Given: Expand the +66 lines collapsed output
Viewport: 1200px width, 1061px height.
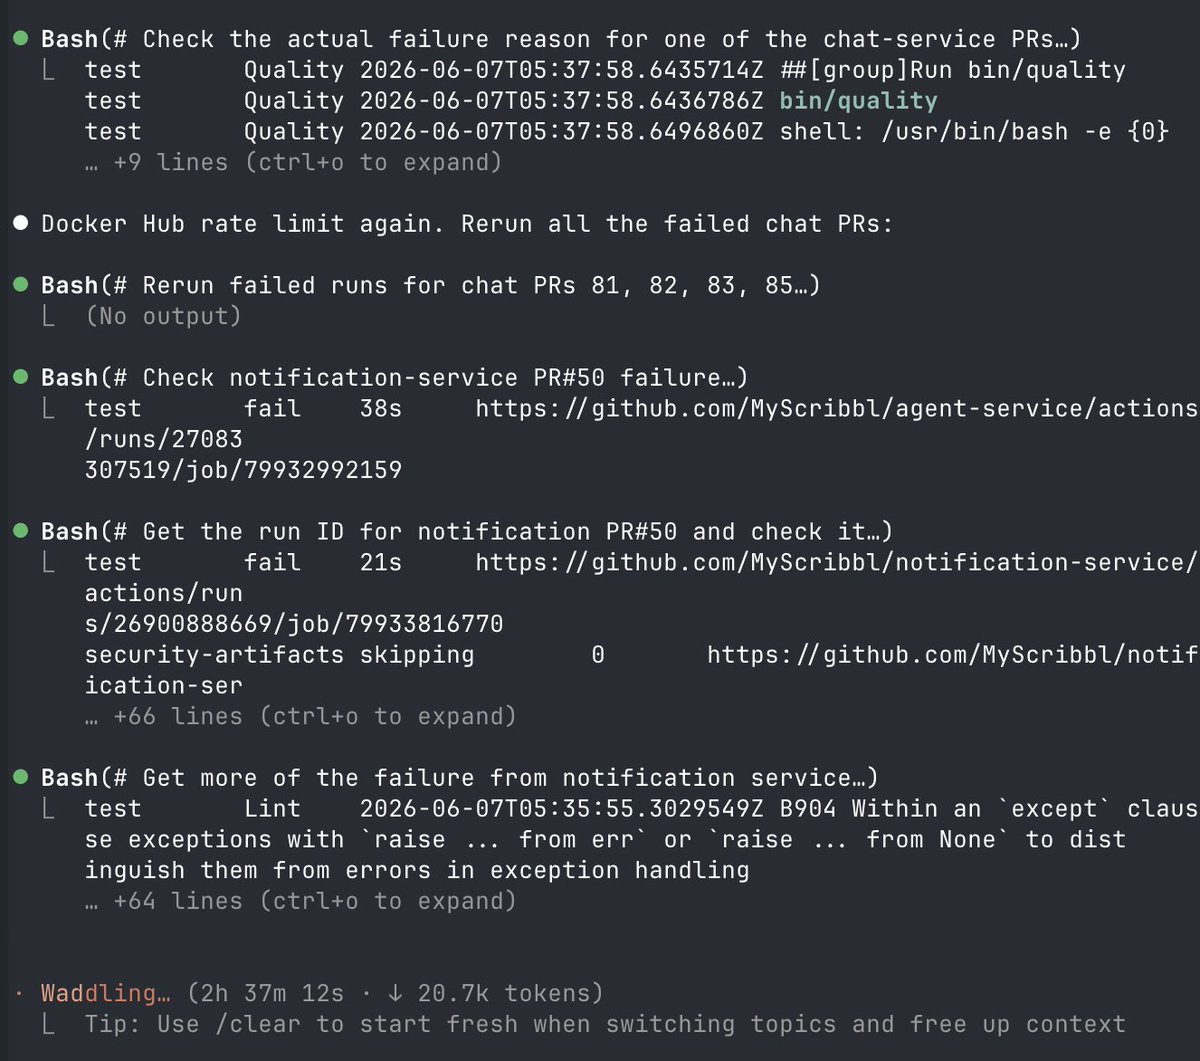Looking at the screenshot, I should pyautogui.click(x=300, y=716).
